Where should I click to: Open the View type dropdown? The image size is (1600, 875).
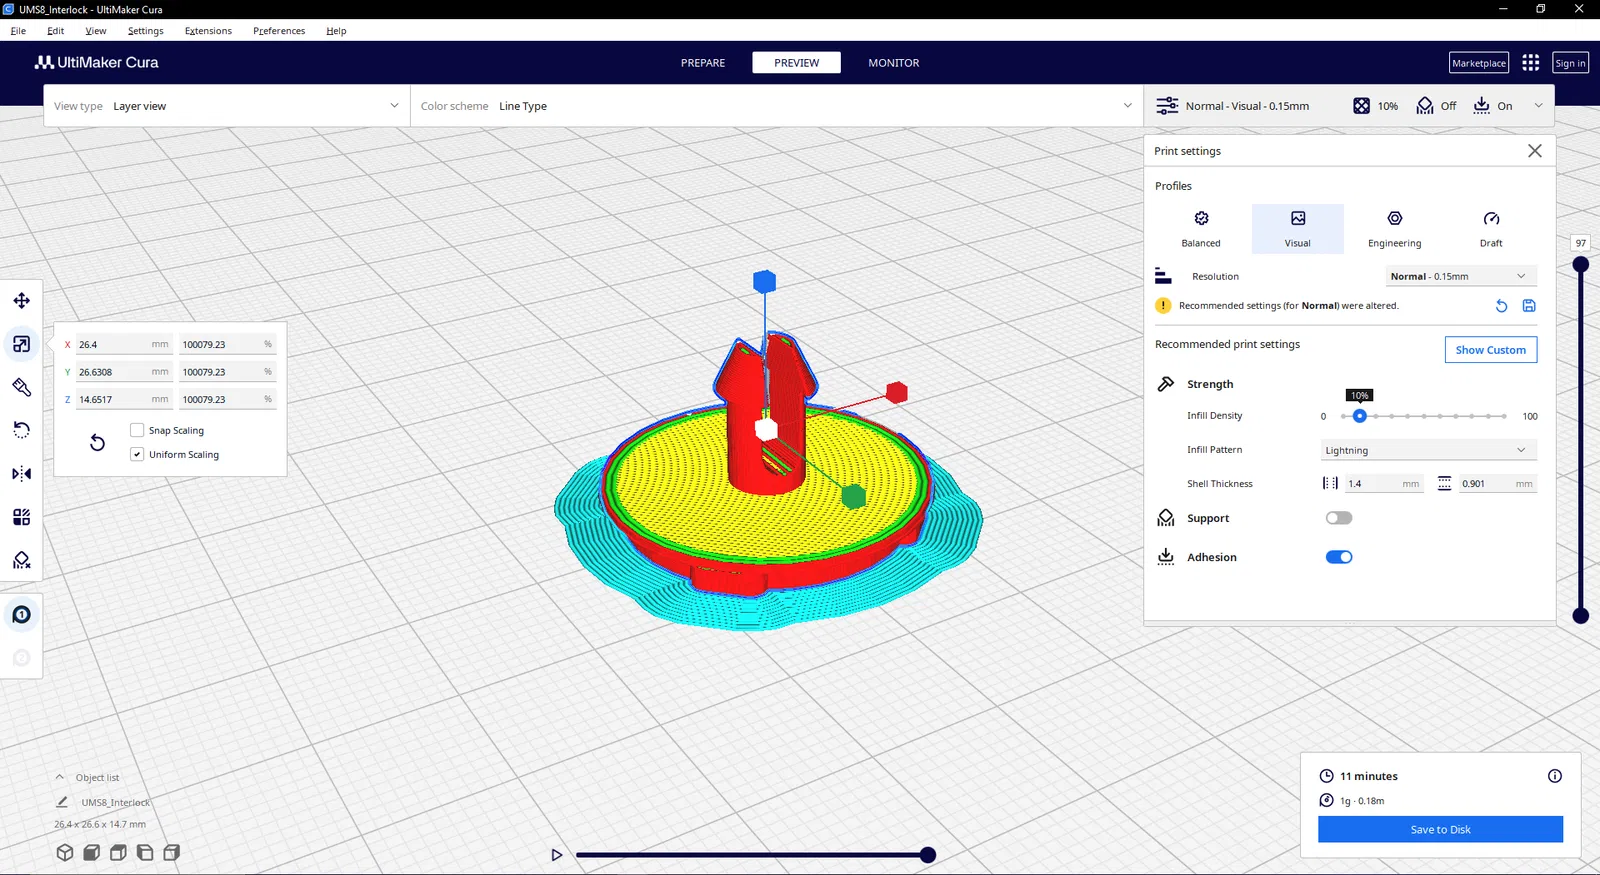(227, 106)
